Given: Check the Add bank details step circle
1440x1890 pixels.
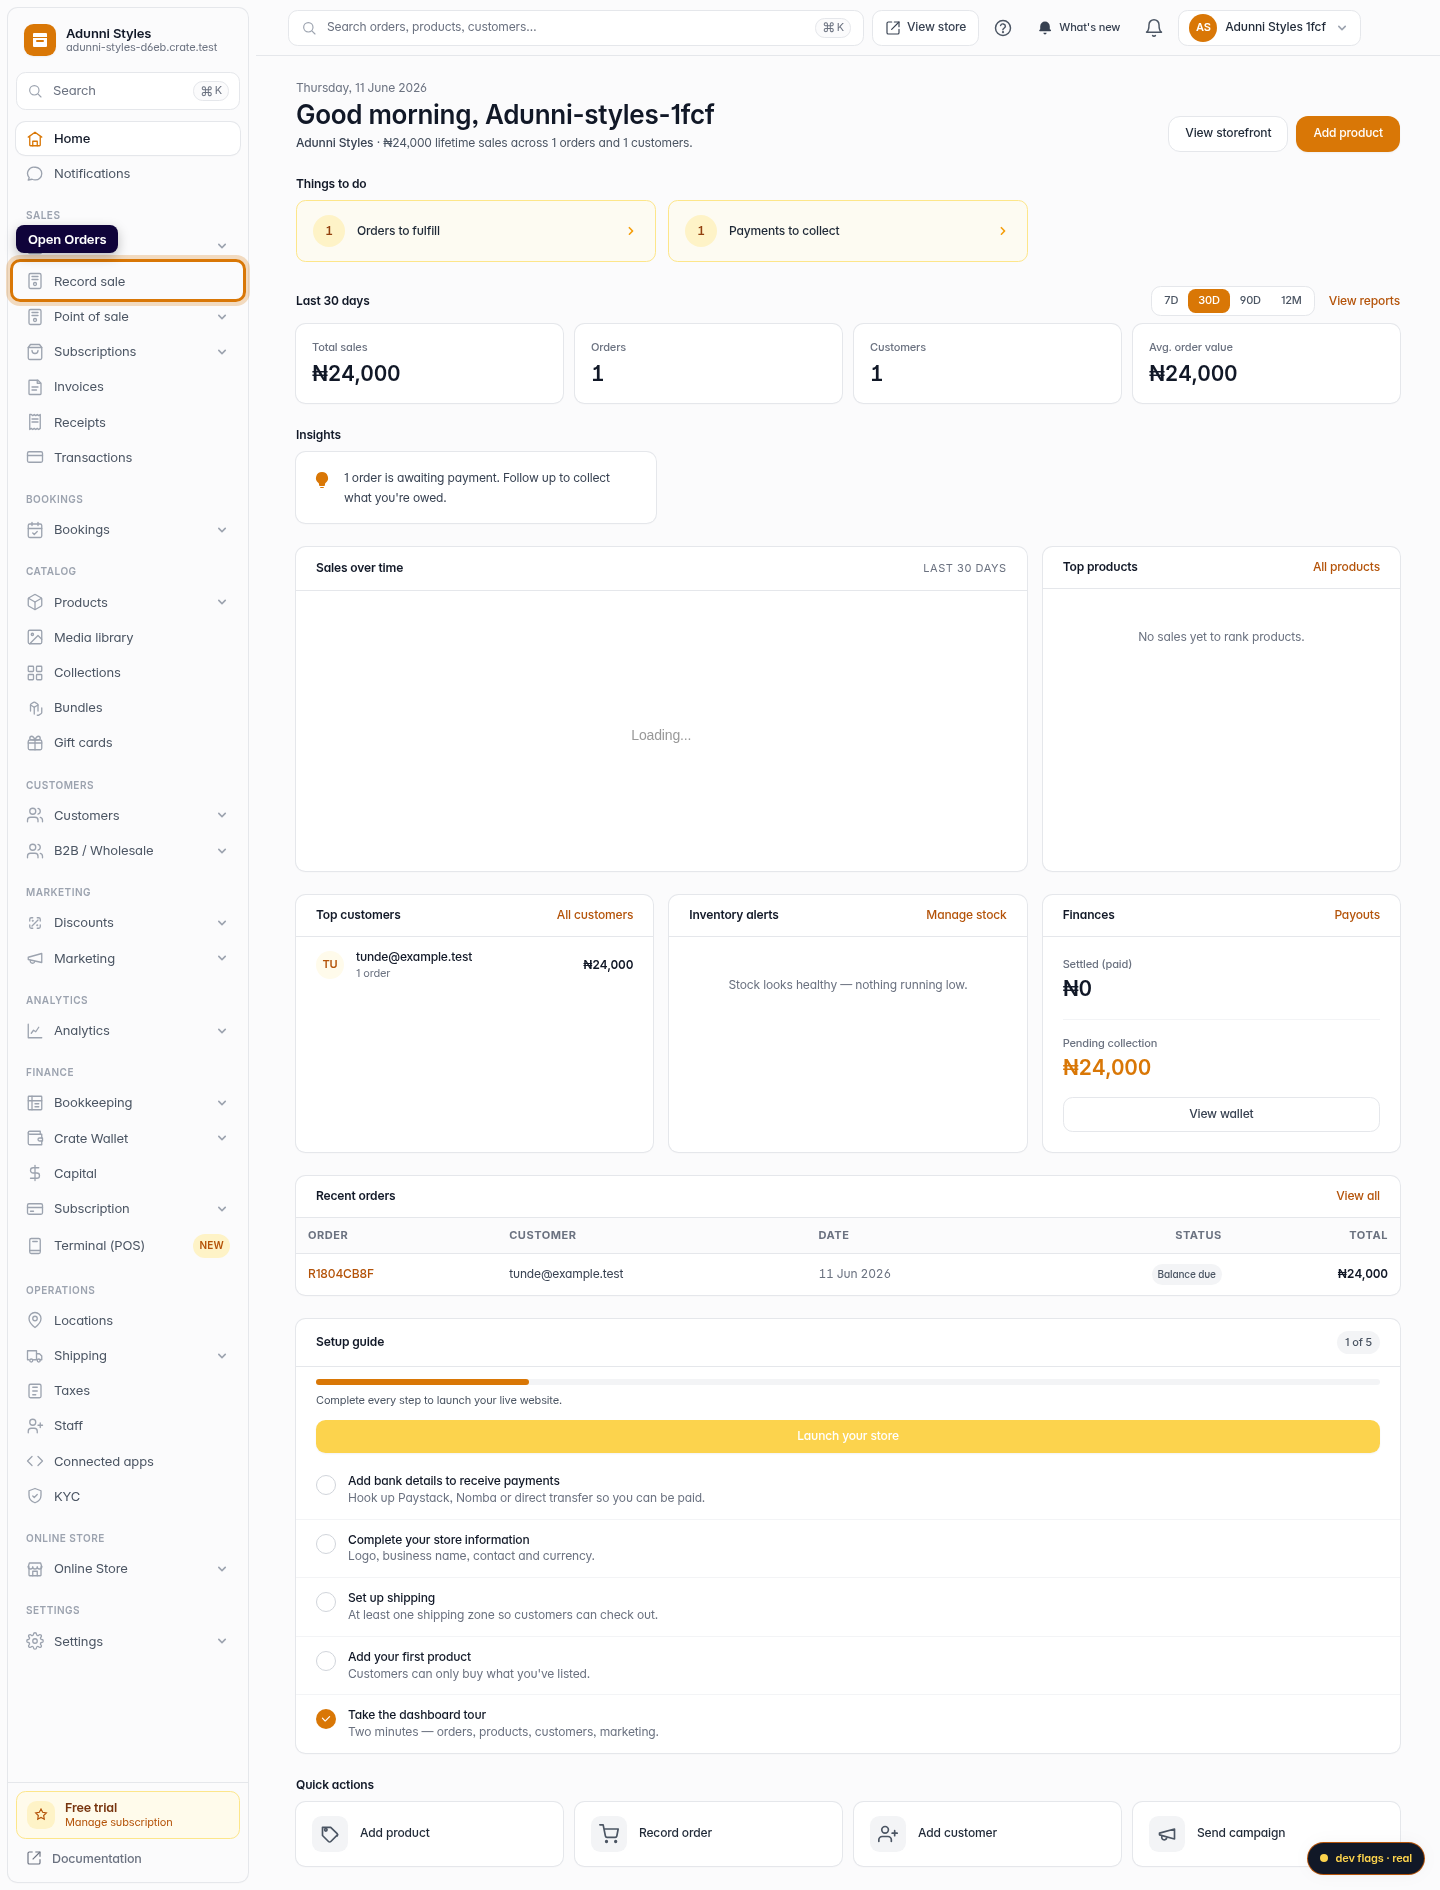Looking at the screenshot, I should 326,1485.
